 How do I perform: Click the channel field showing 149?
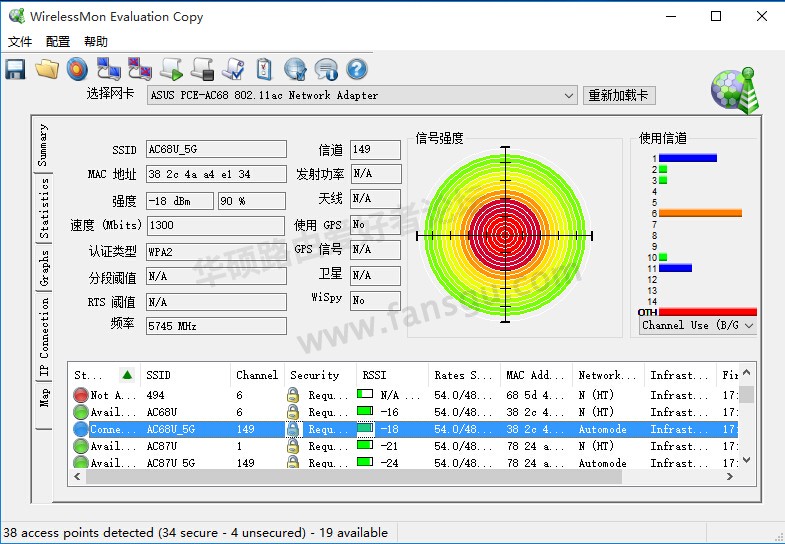(x=375, y=149)
